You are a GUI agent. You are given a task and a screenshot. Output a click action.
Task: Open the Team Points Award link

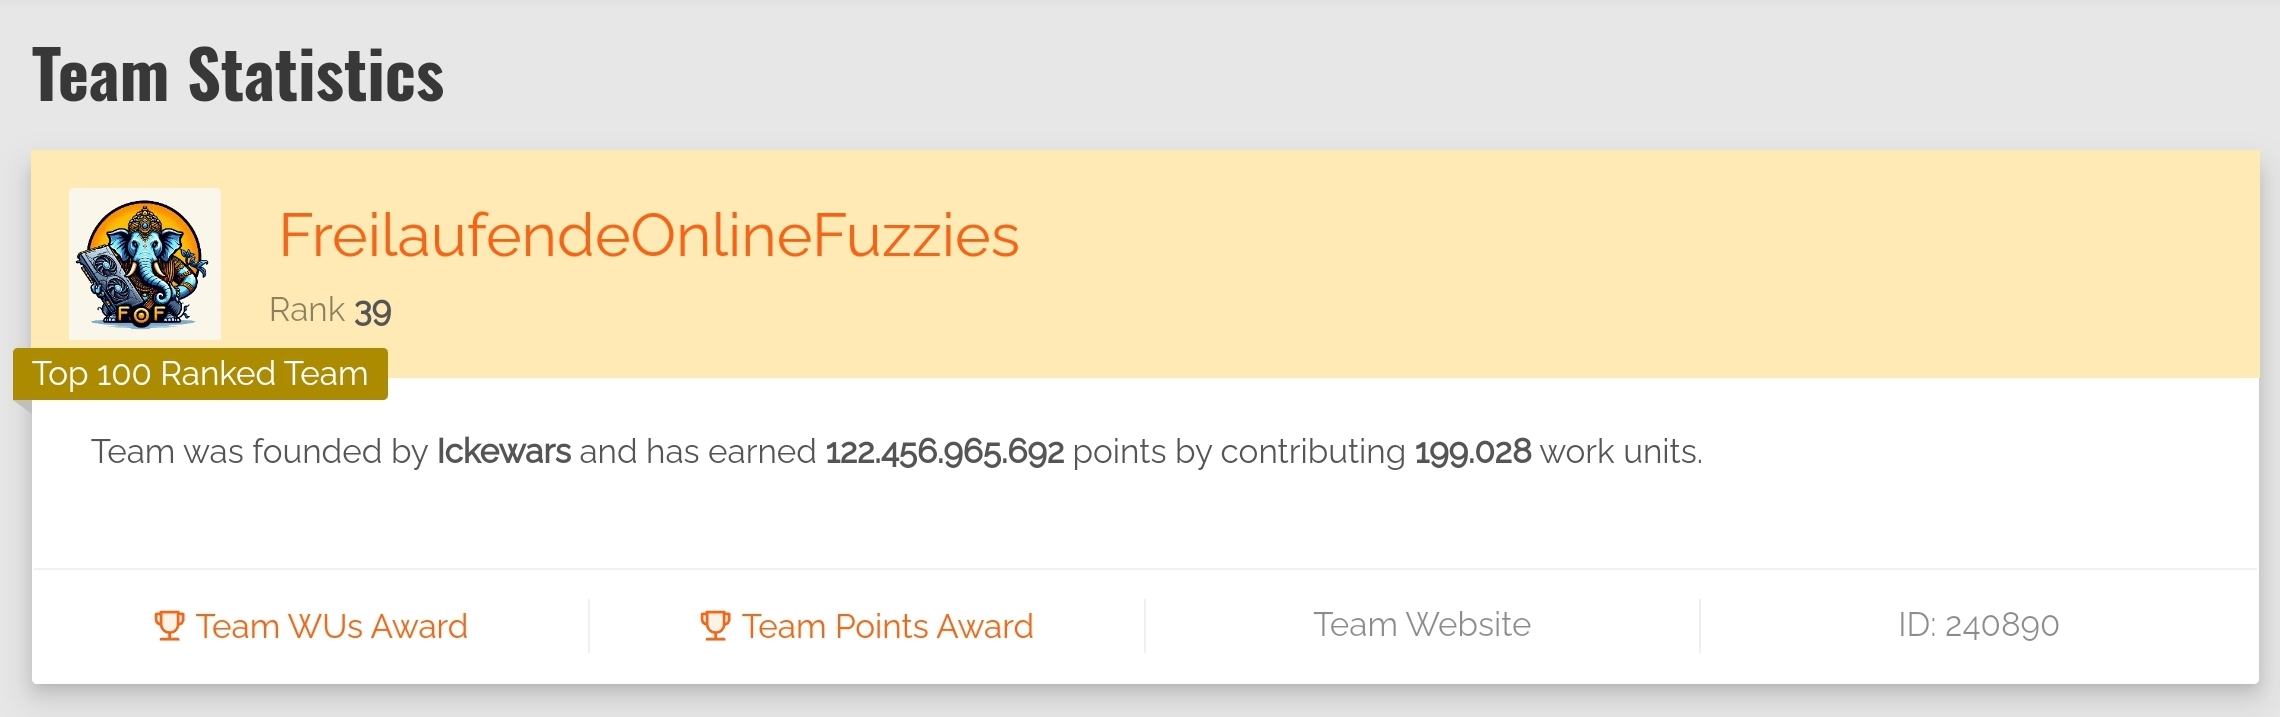[x=867, y=626]
